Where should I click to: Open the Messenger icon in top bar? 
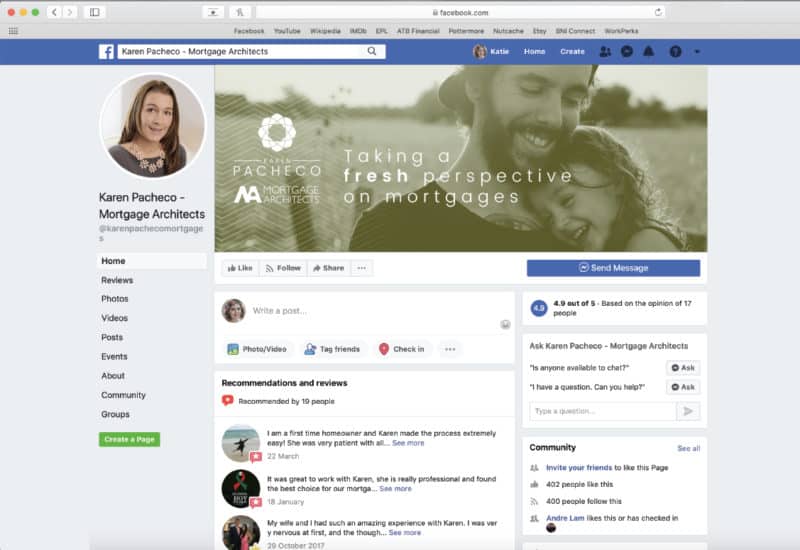[x=627, y=51]
